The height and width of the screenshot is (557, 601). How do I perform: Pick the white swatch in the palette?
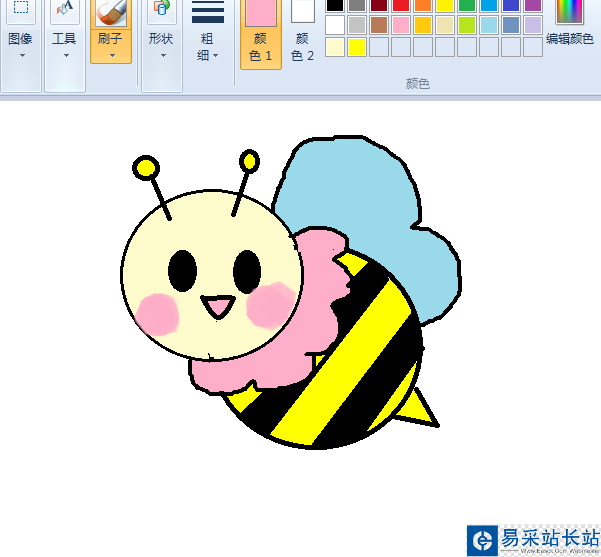click(x=335, y=25)
